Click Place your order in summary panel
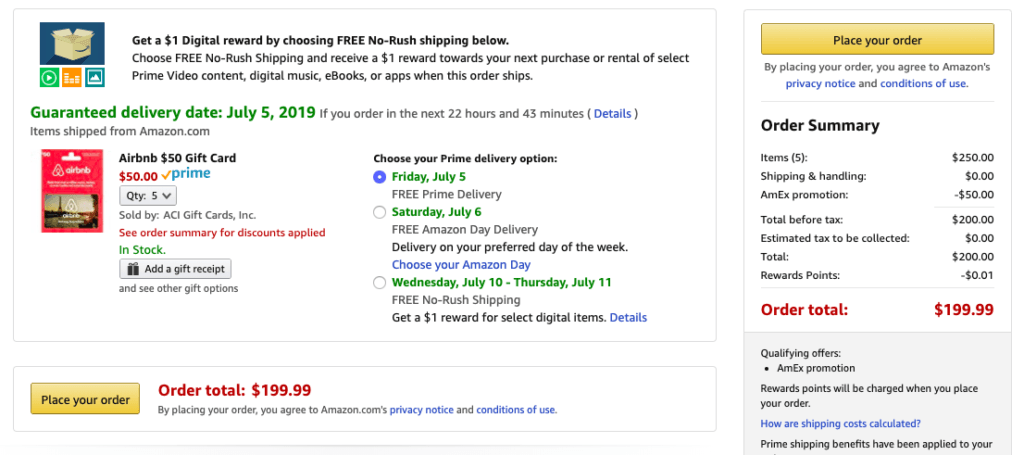 (877, 39)
